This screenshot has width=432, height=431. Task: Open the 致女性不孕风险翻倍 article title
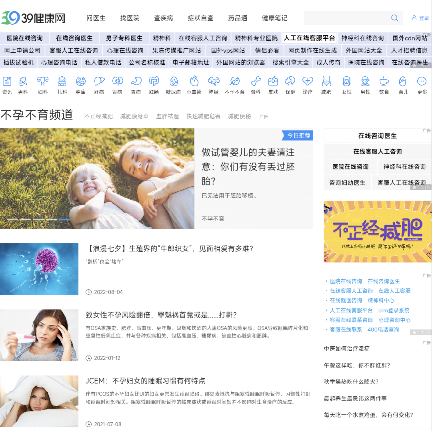pyautogui.click(x=161, y=315)
